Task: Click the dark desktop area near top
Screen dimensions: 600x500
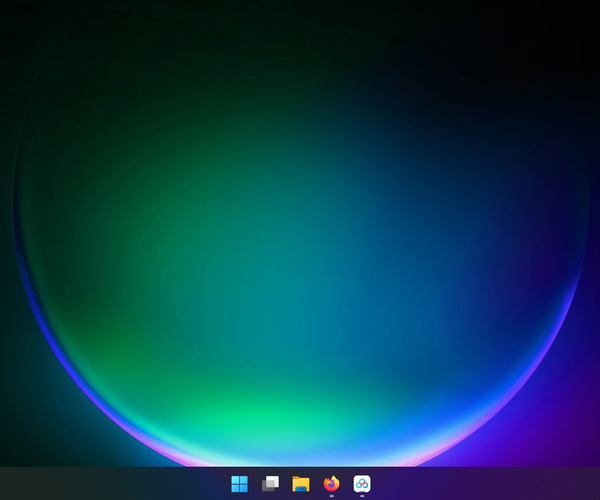Action: (x=300, y=20)
